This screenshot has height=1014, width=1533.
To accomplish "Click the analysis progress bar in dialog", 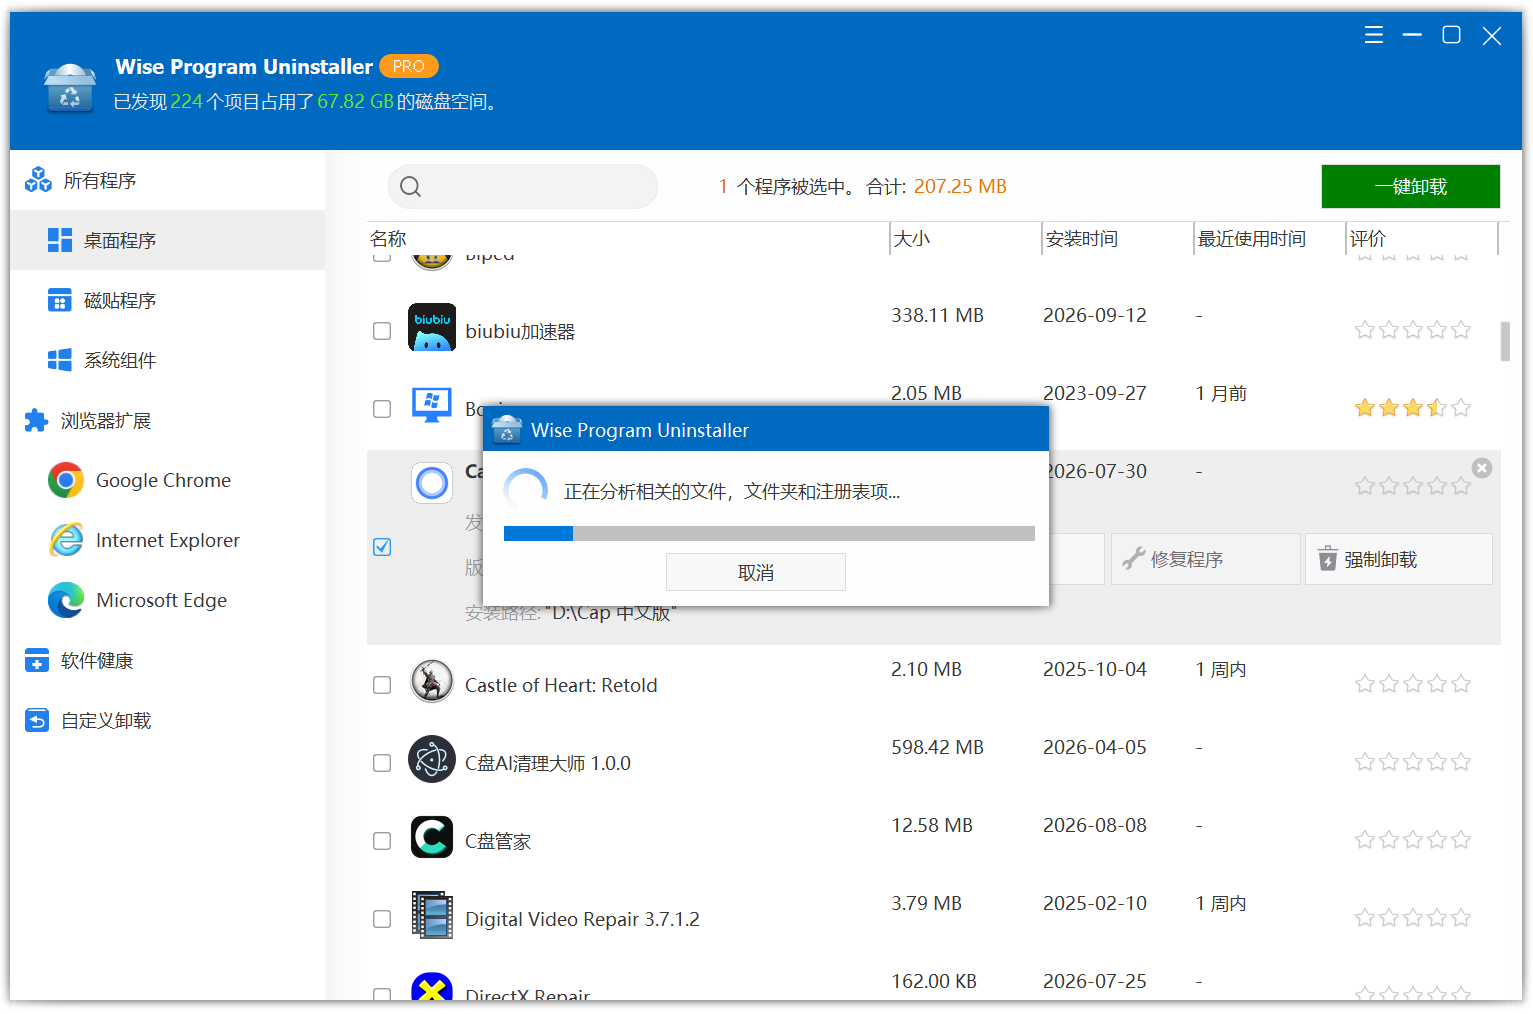I will click(769, 534).
